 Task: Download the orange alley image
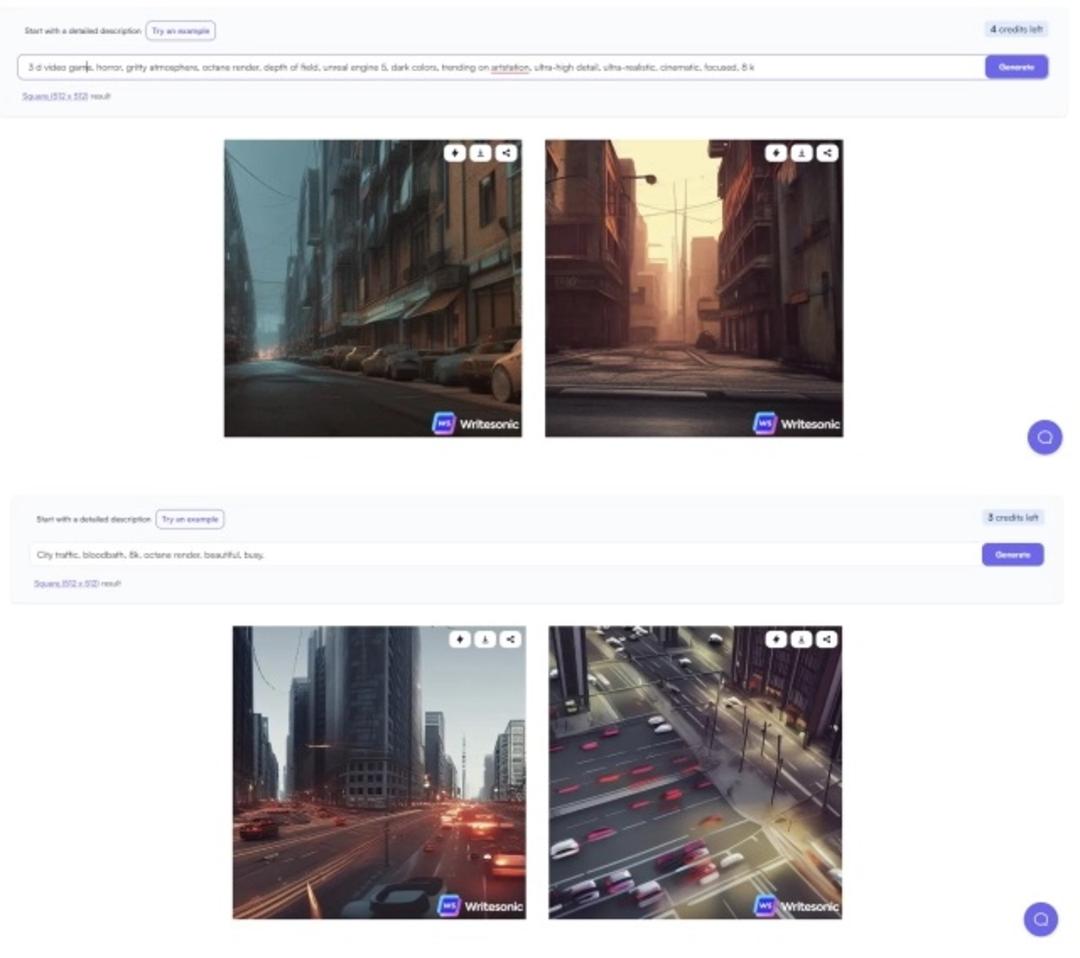click(801, 153)
